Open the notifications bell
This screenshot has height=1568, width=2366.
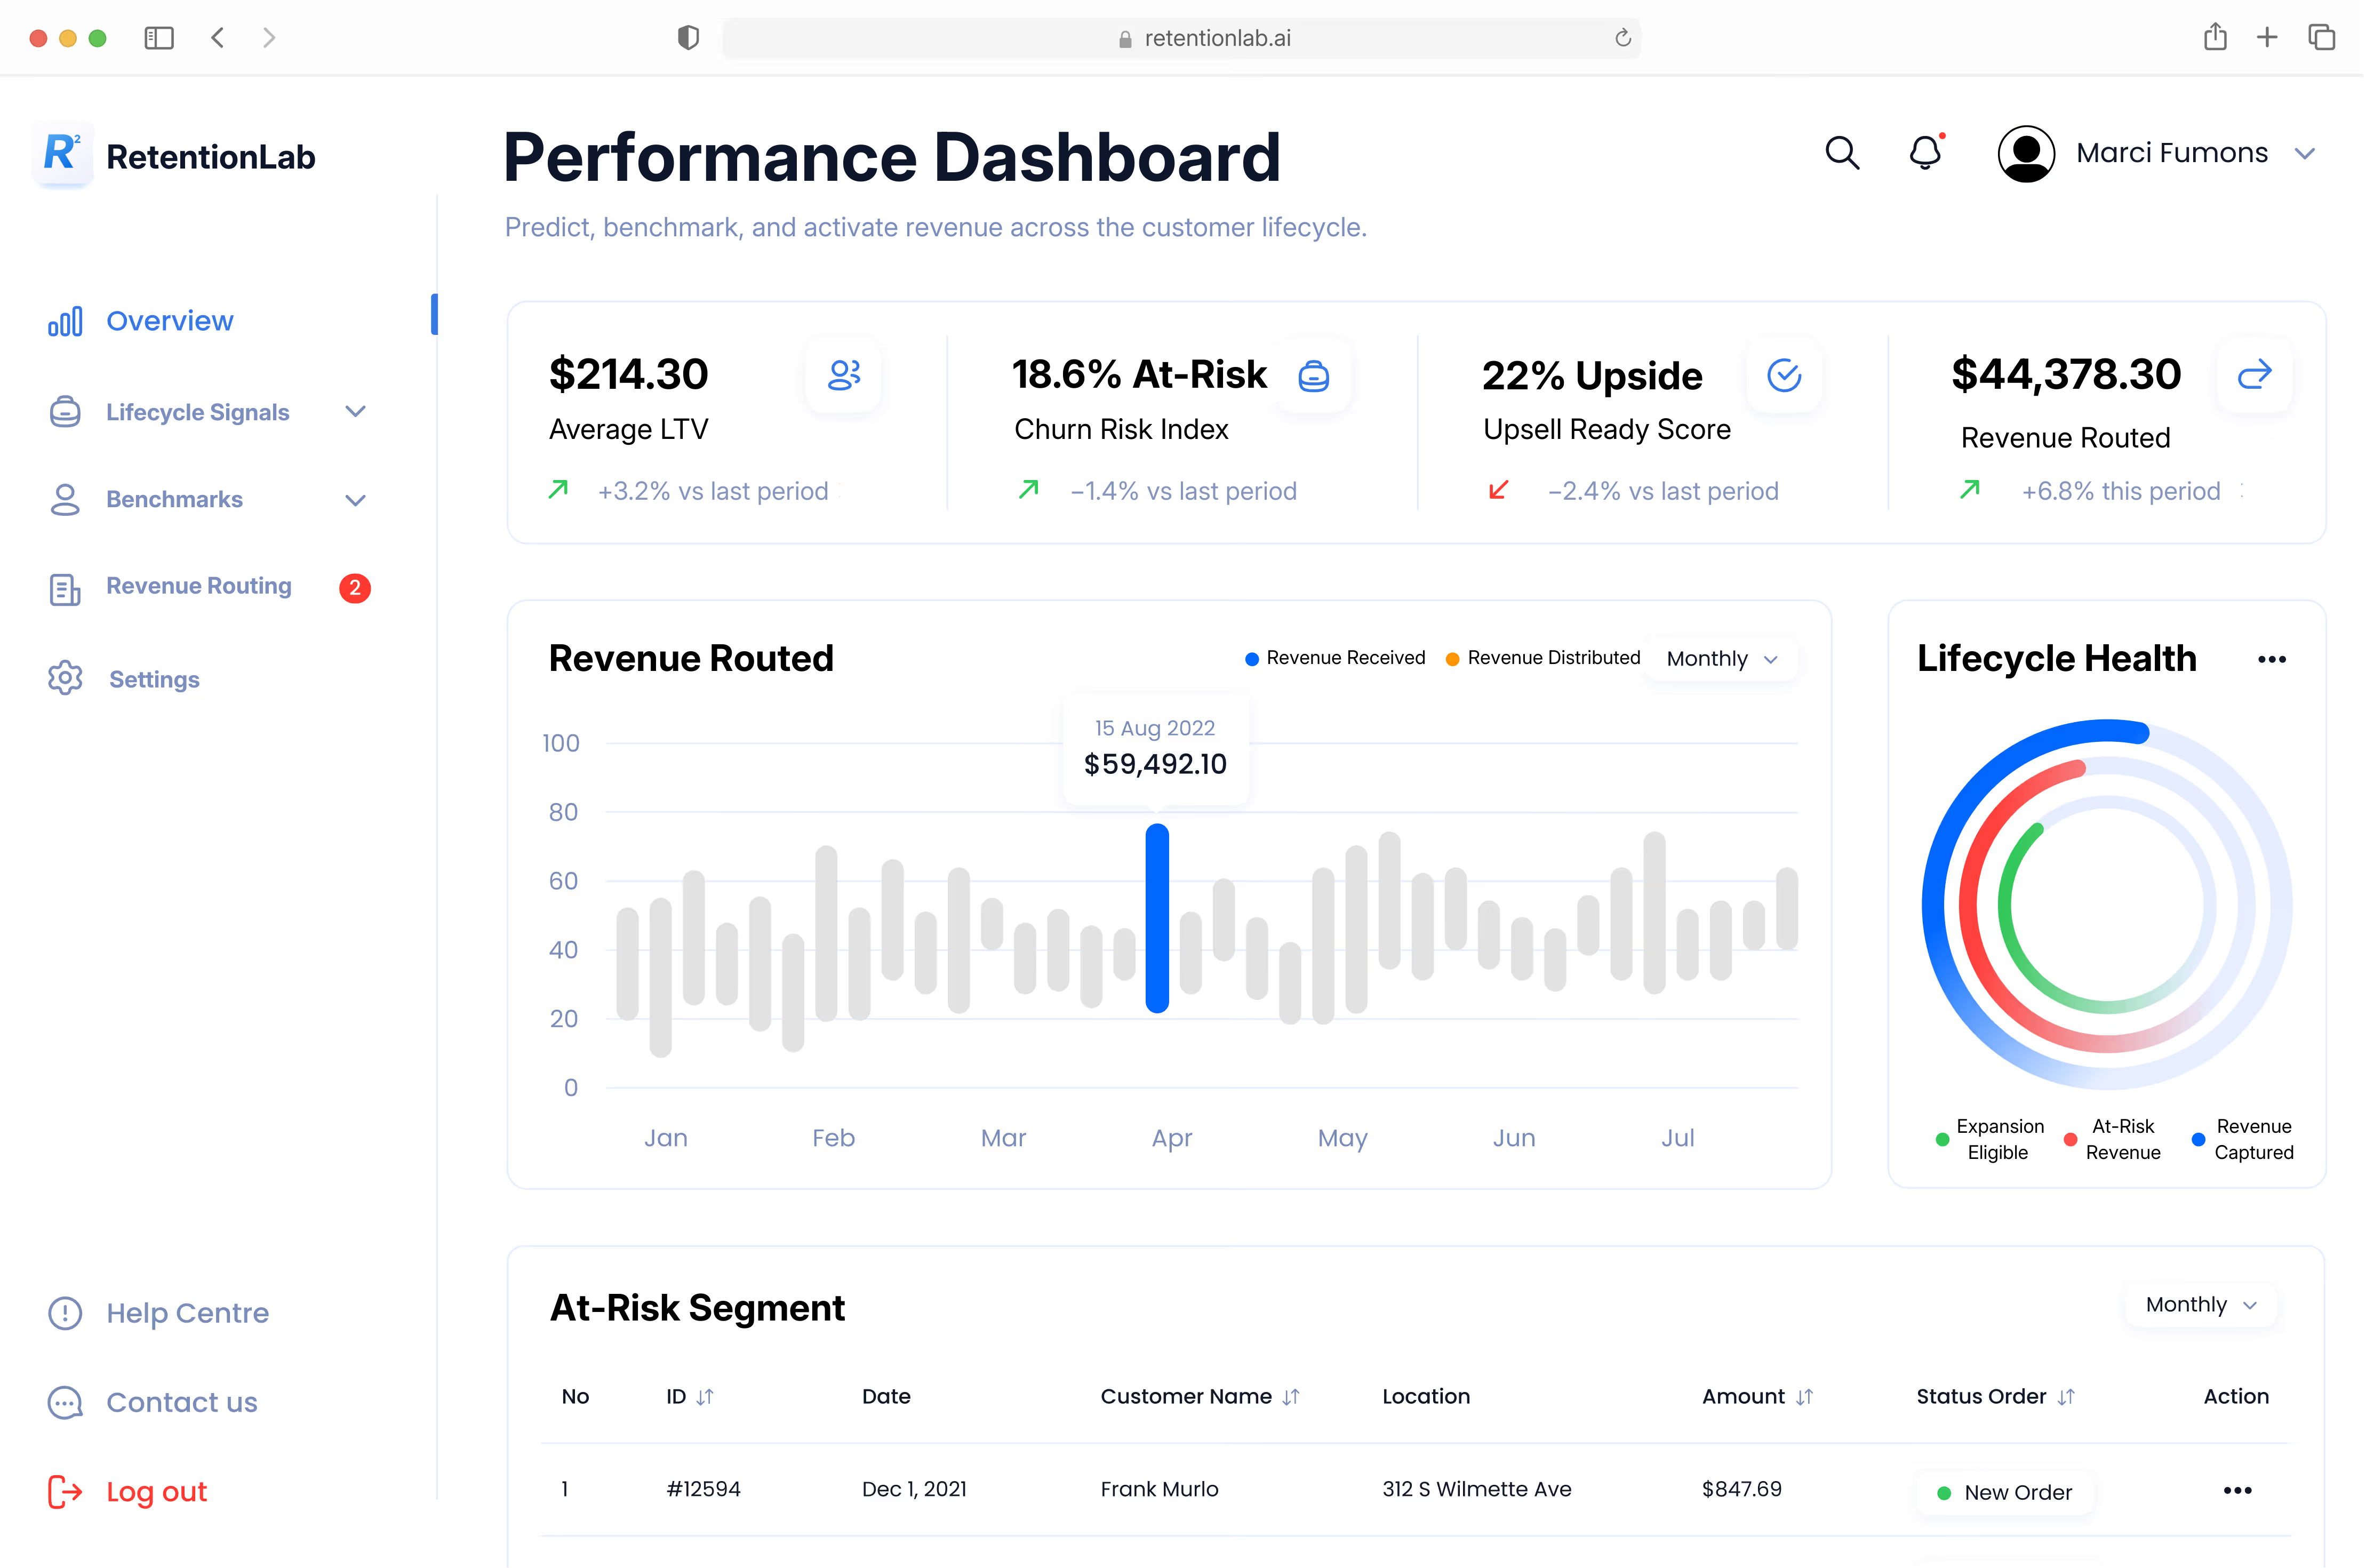[1925, 153]
